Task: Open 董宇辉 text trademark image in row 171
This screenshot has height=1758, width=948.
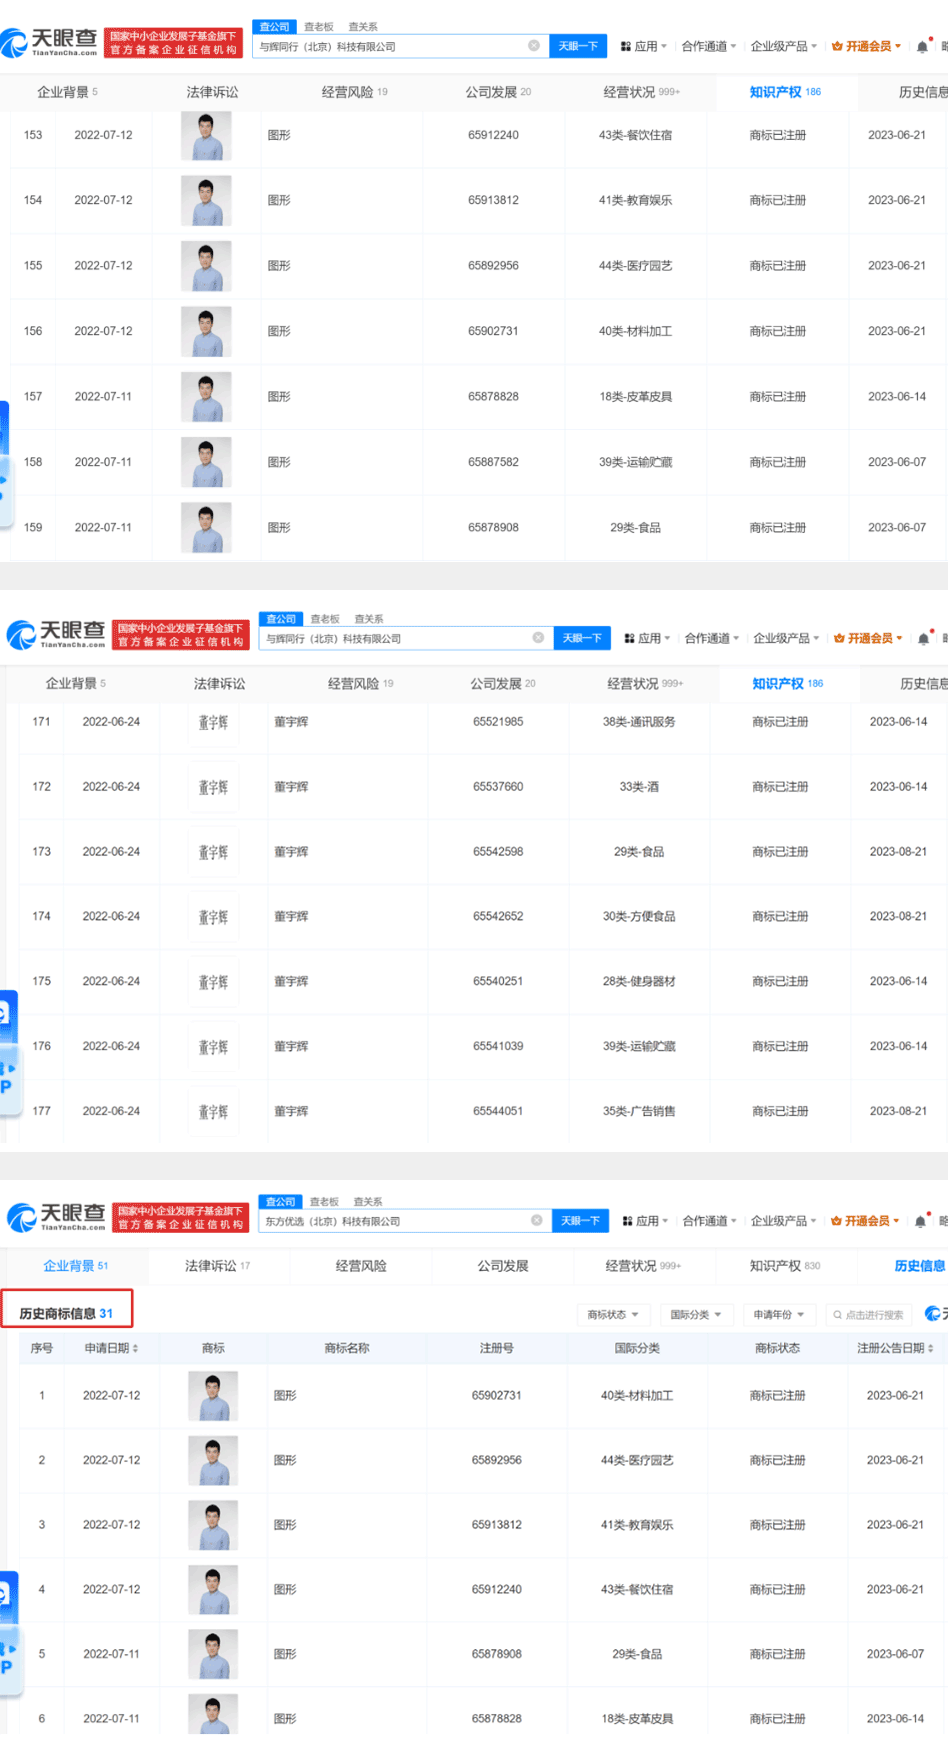Action: coord(213,722)
